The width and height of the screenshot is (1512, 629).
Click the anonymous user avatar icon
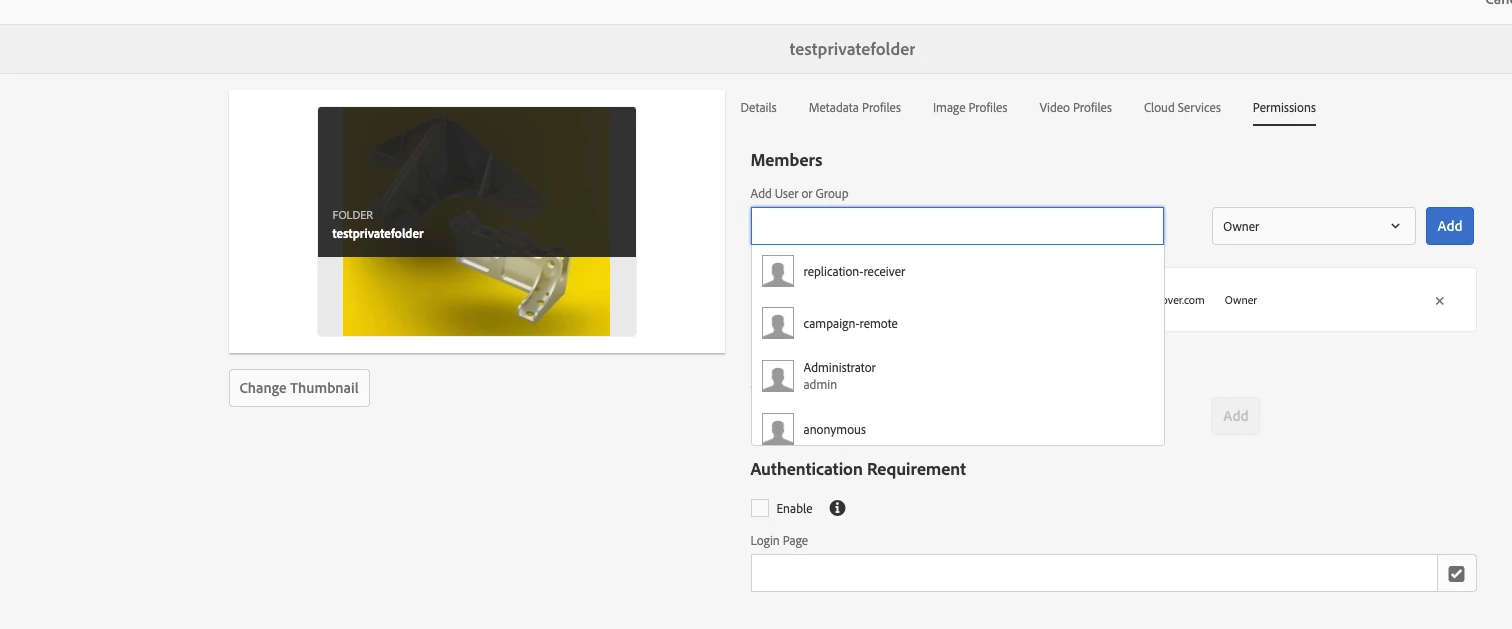click(778, 429)
